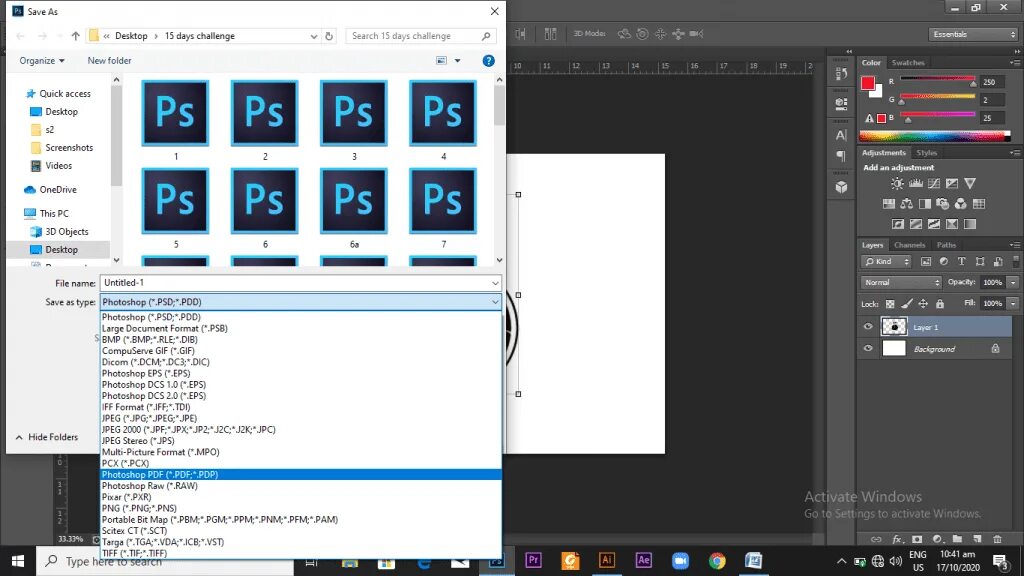Click the red R color slider
Screen dimensions: 1024x576
coord(938,79)
